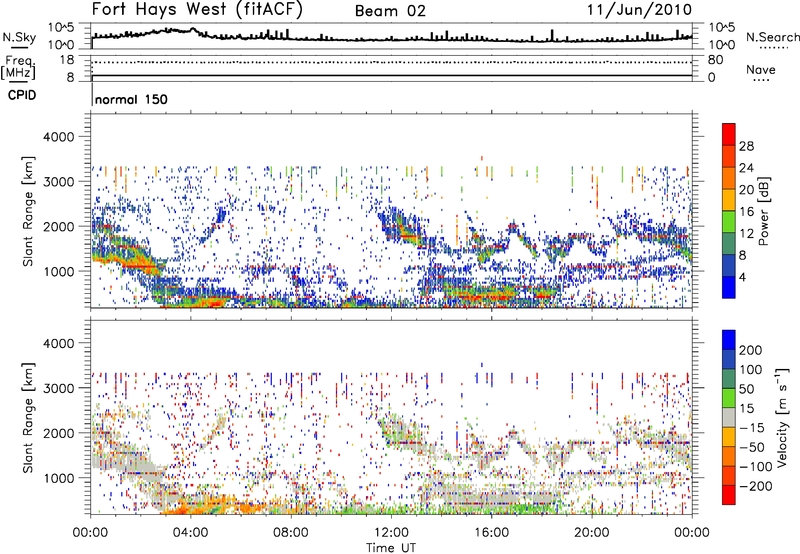The height and width of the screenshot is (554, 800).
Task: Click the "1000" tick on the power panel
Action: point(59,271)
